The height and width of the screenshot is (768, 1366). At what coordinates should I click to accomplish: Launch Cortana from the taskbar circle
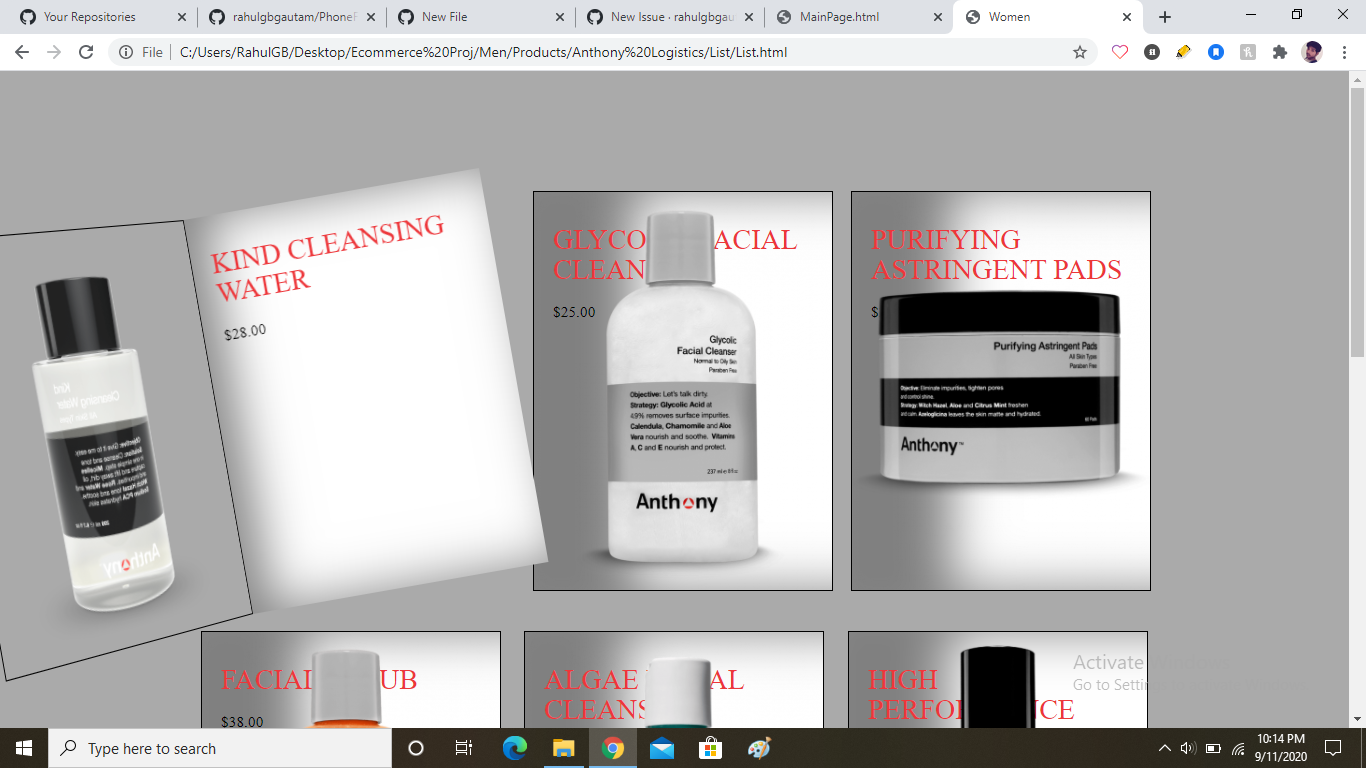[416, 748]
